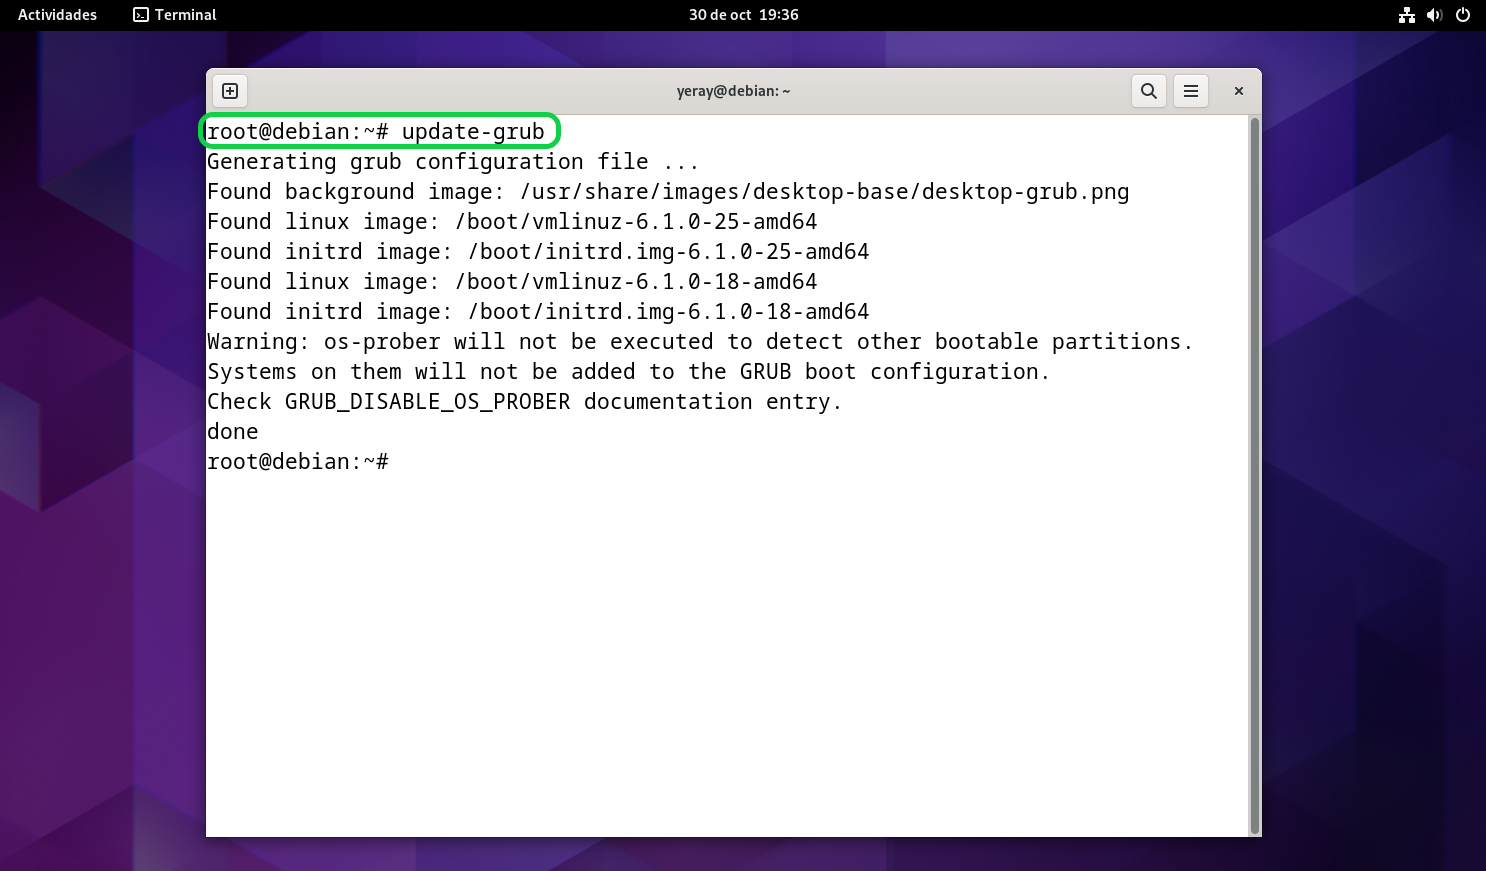
Task: Open the terminal search tool
Action: pos(1149,91)
